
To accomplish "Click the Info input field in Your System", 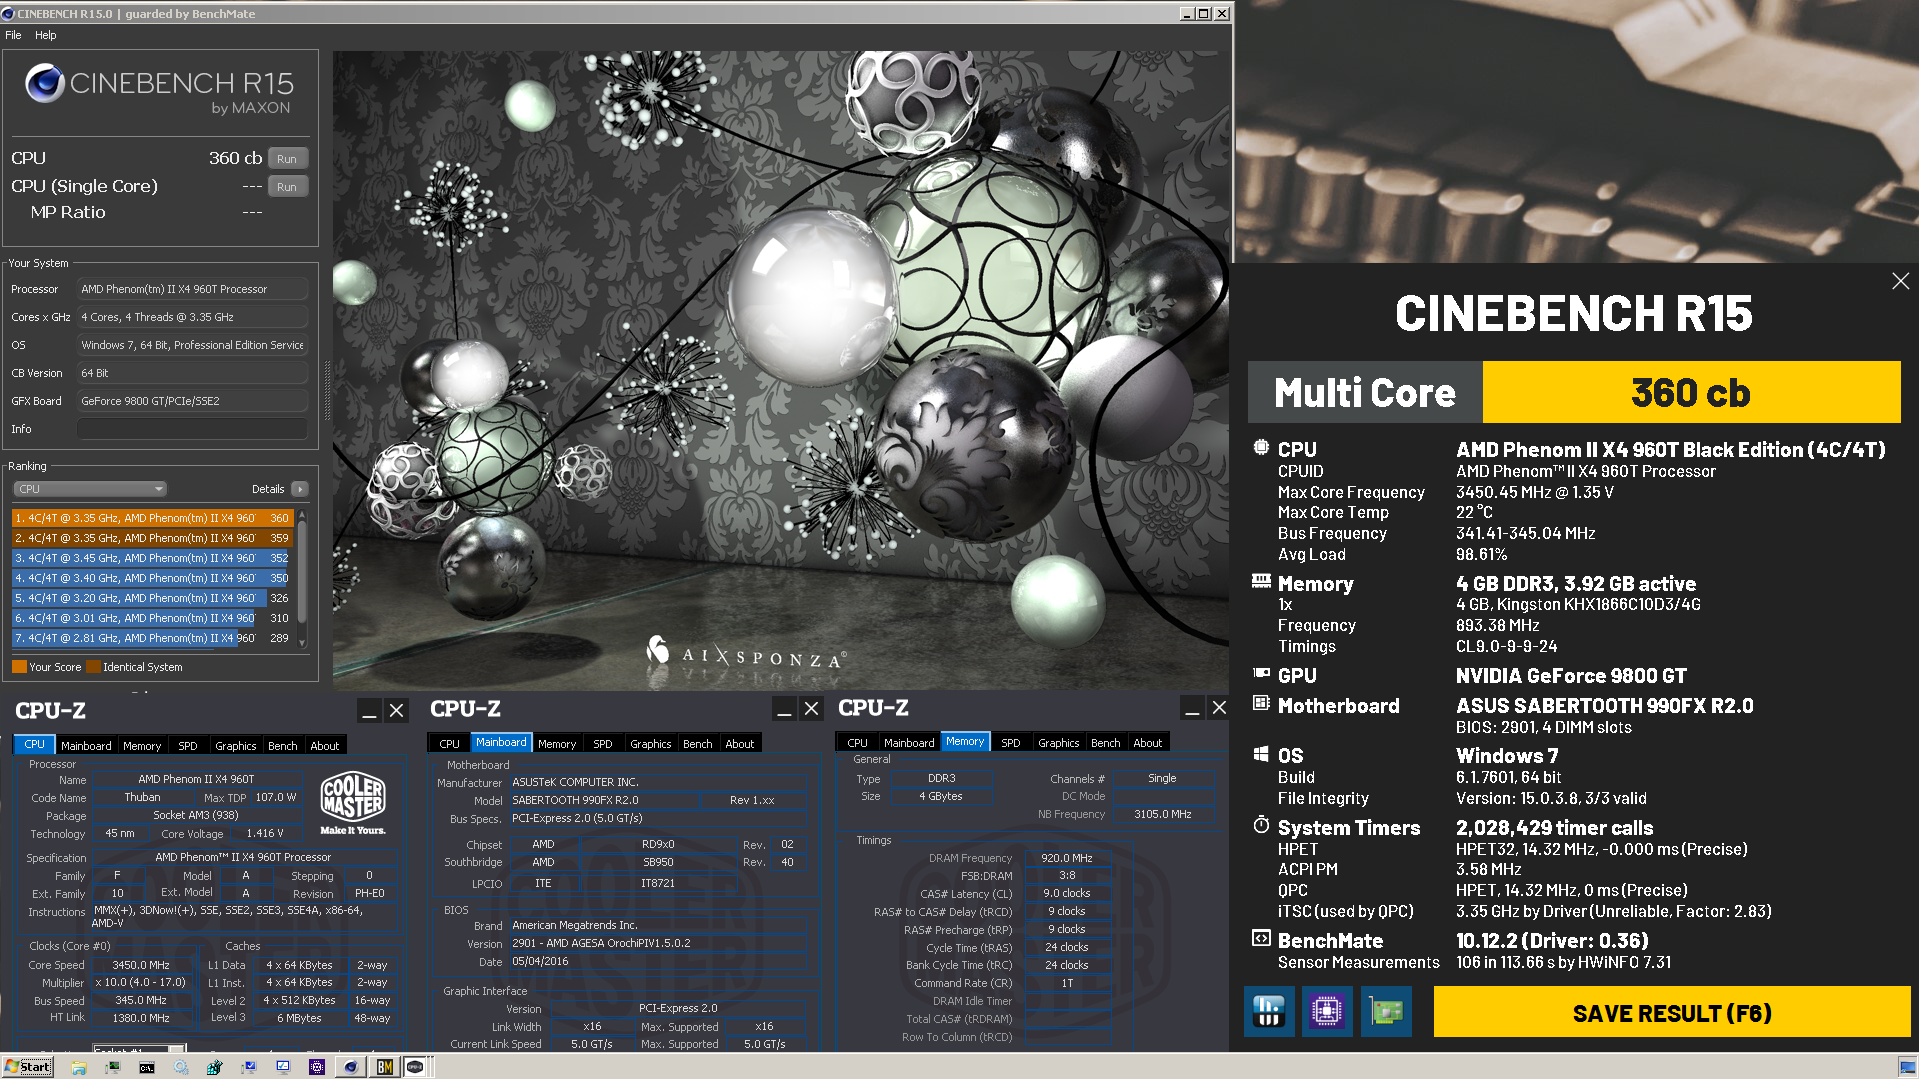I will click(x=192, y=429).
